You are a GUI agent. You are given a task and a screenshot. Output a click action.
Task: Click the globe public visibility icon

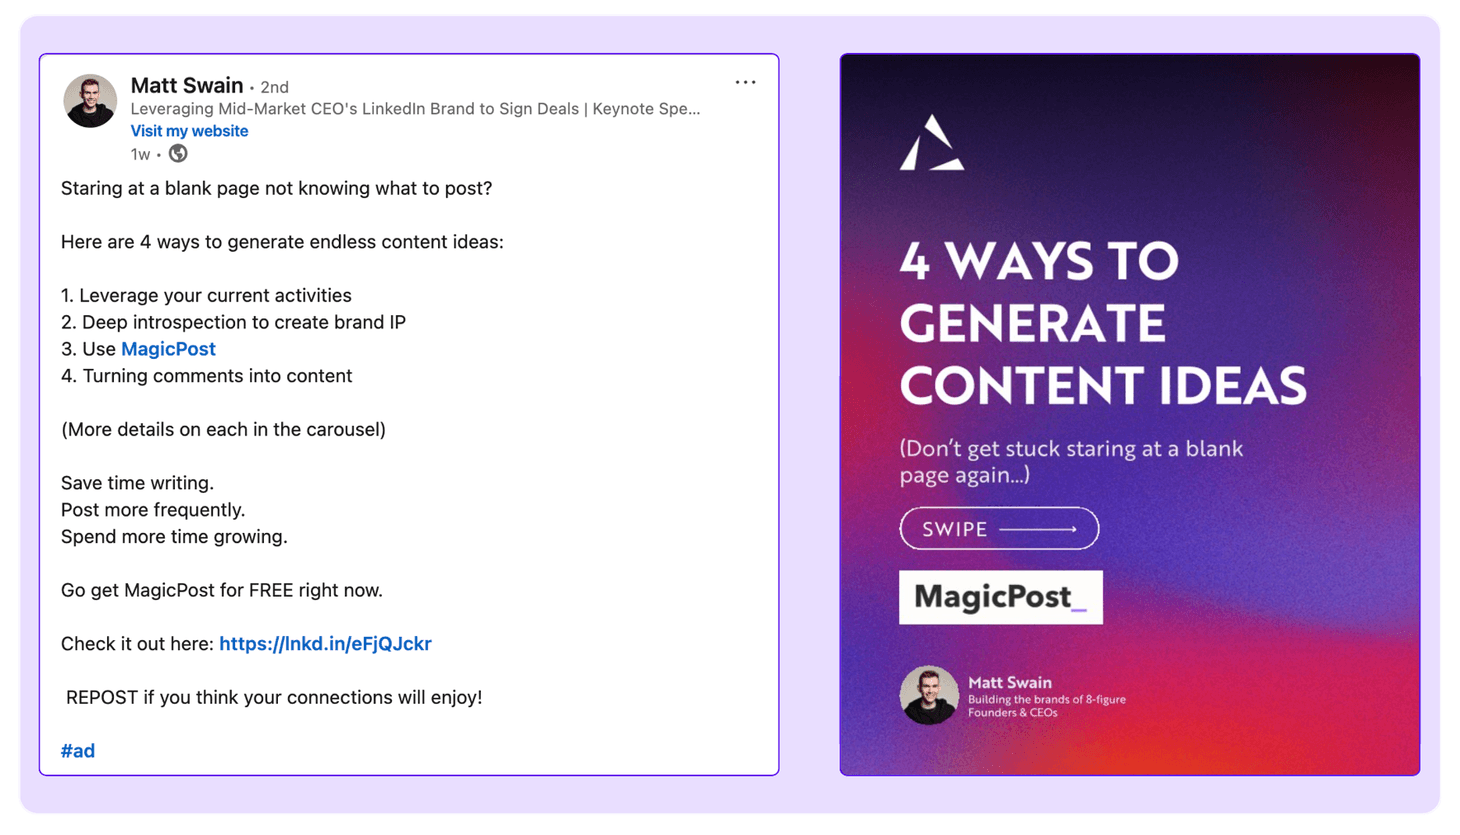[178, 153]
